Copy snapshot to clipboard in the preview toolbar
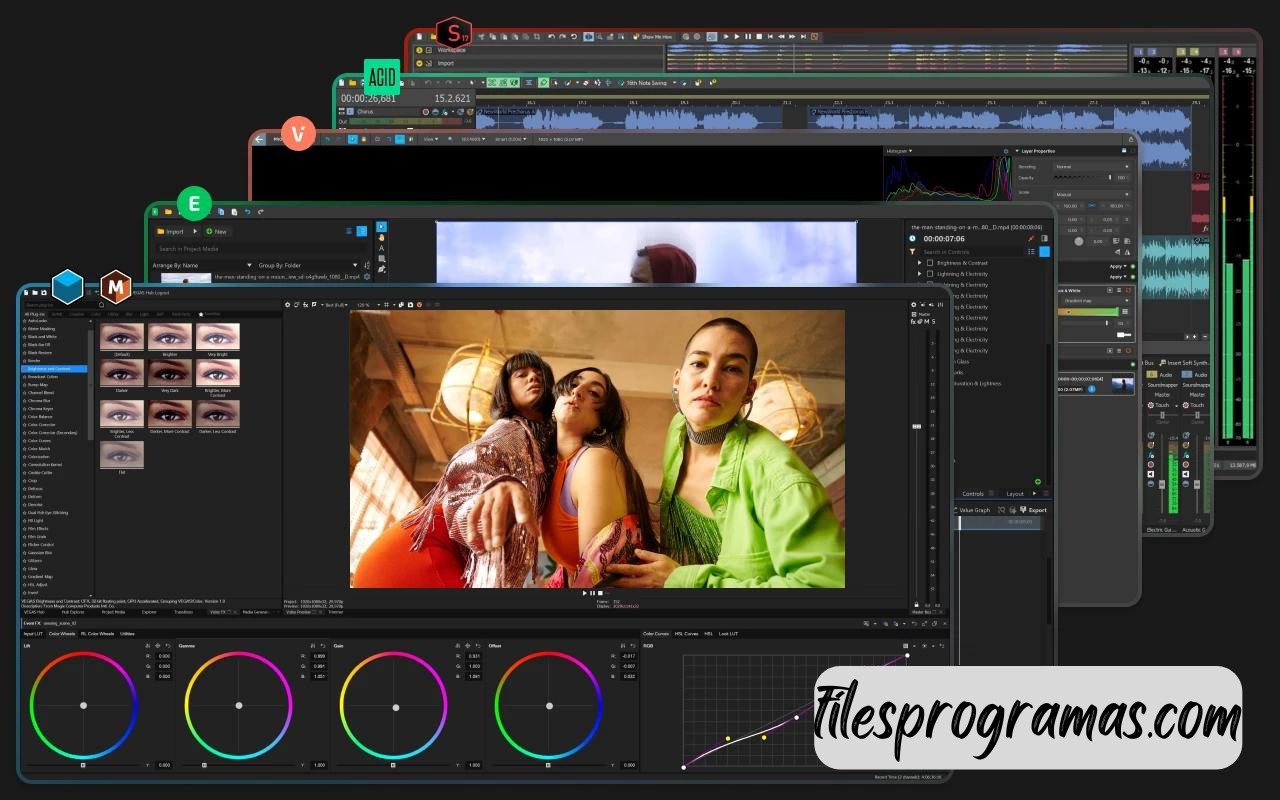The image size is (1280, 800). (x=401, y=305)
